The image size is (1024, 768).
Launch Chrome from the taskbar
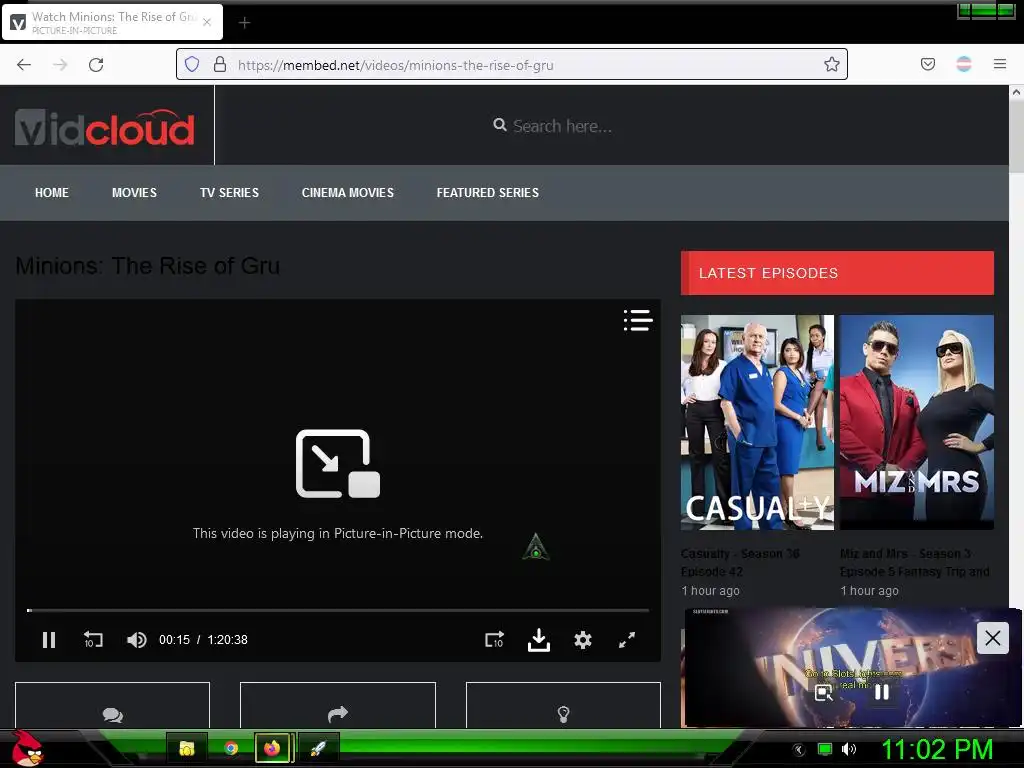pyautogui.click(x=231, y=748)
